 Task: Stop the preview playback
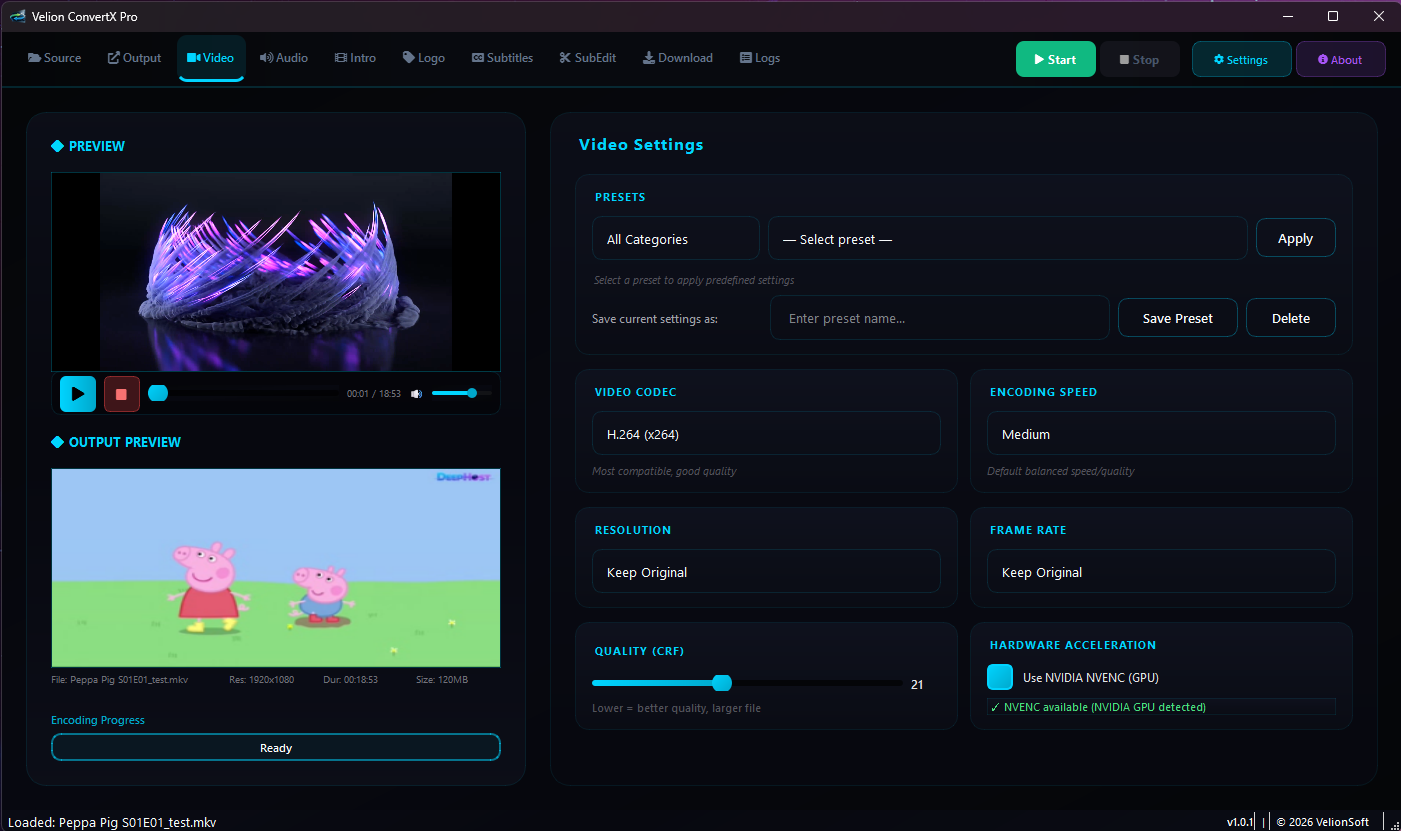[x=122, y=394]
